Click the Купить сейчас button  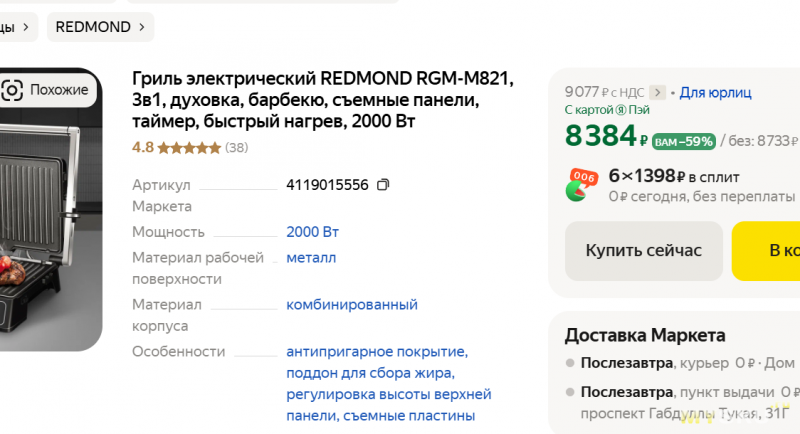[643, 250]
